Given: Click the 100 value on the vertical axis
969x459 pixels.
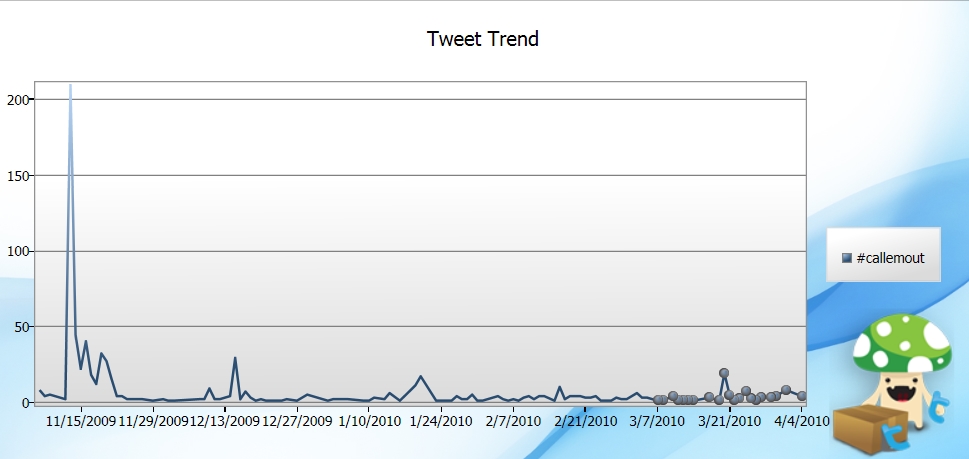Looking at the screenshot, I should pyautogui.click(x=19, y=251).
